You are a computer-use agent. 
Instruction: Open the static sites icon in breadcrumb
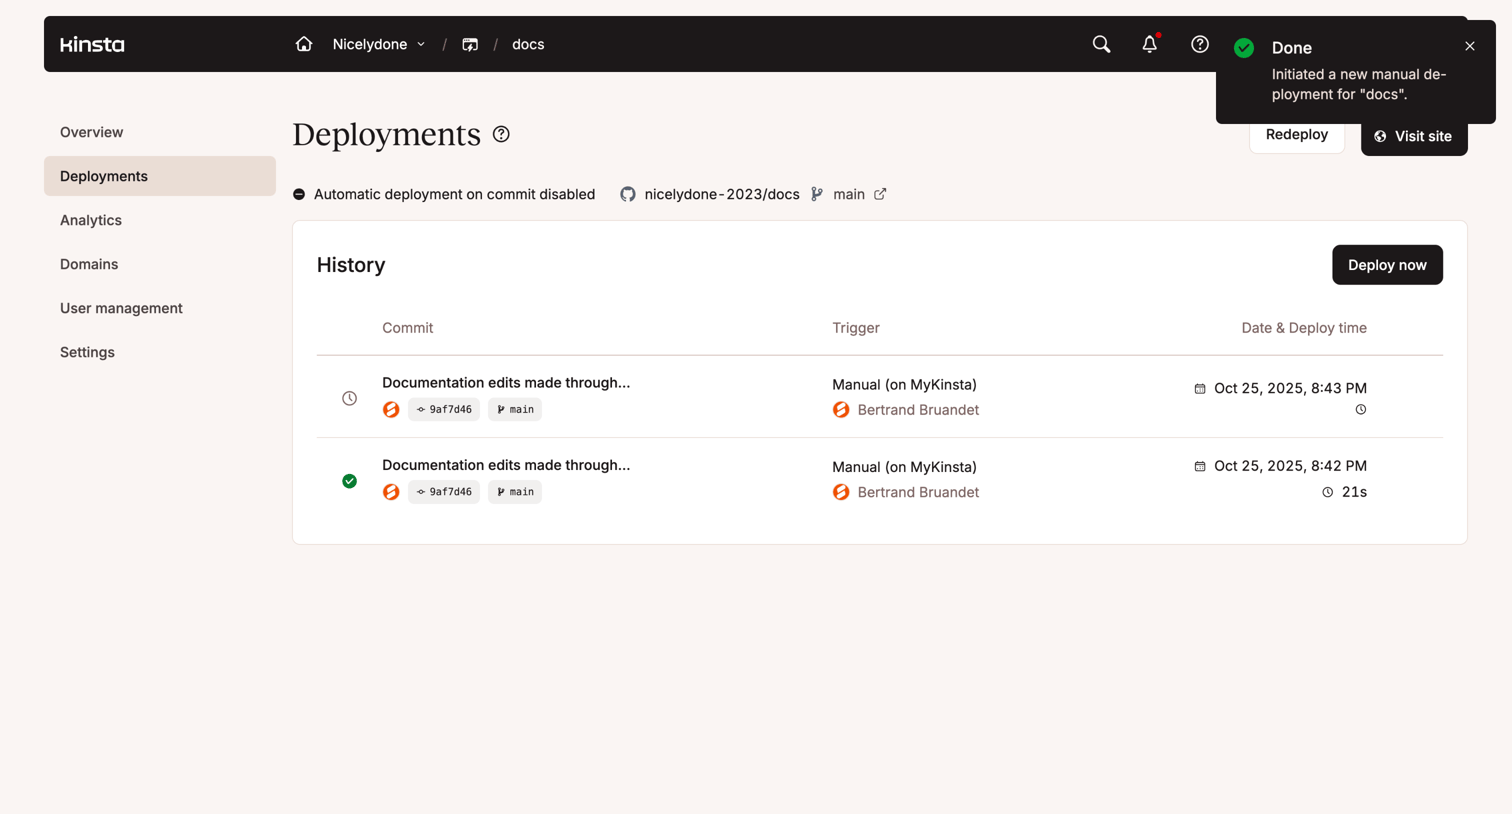click(x=470, y=44)
